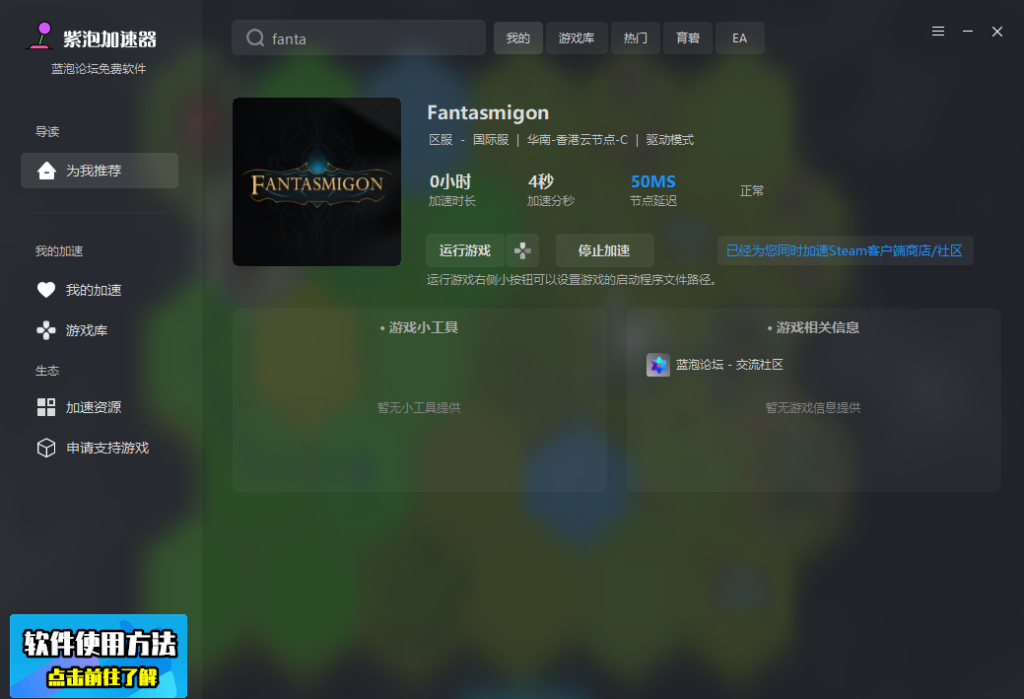
Task: Click the game path settings icon next to 运行游戏
Action: click(522, 250)
